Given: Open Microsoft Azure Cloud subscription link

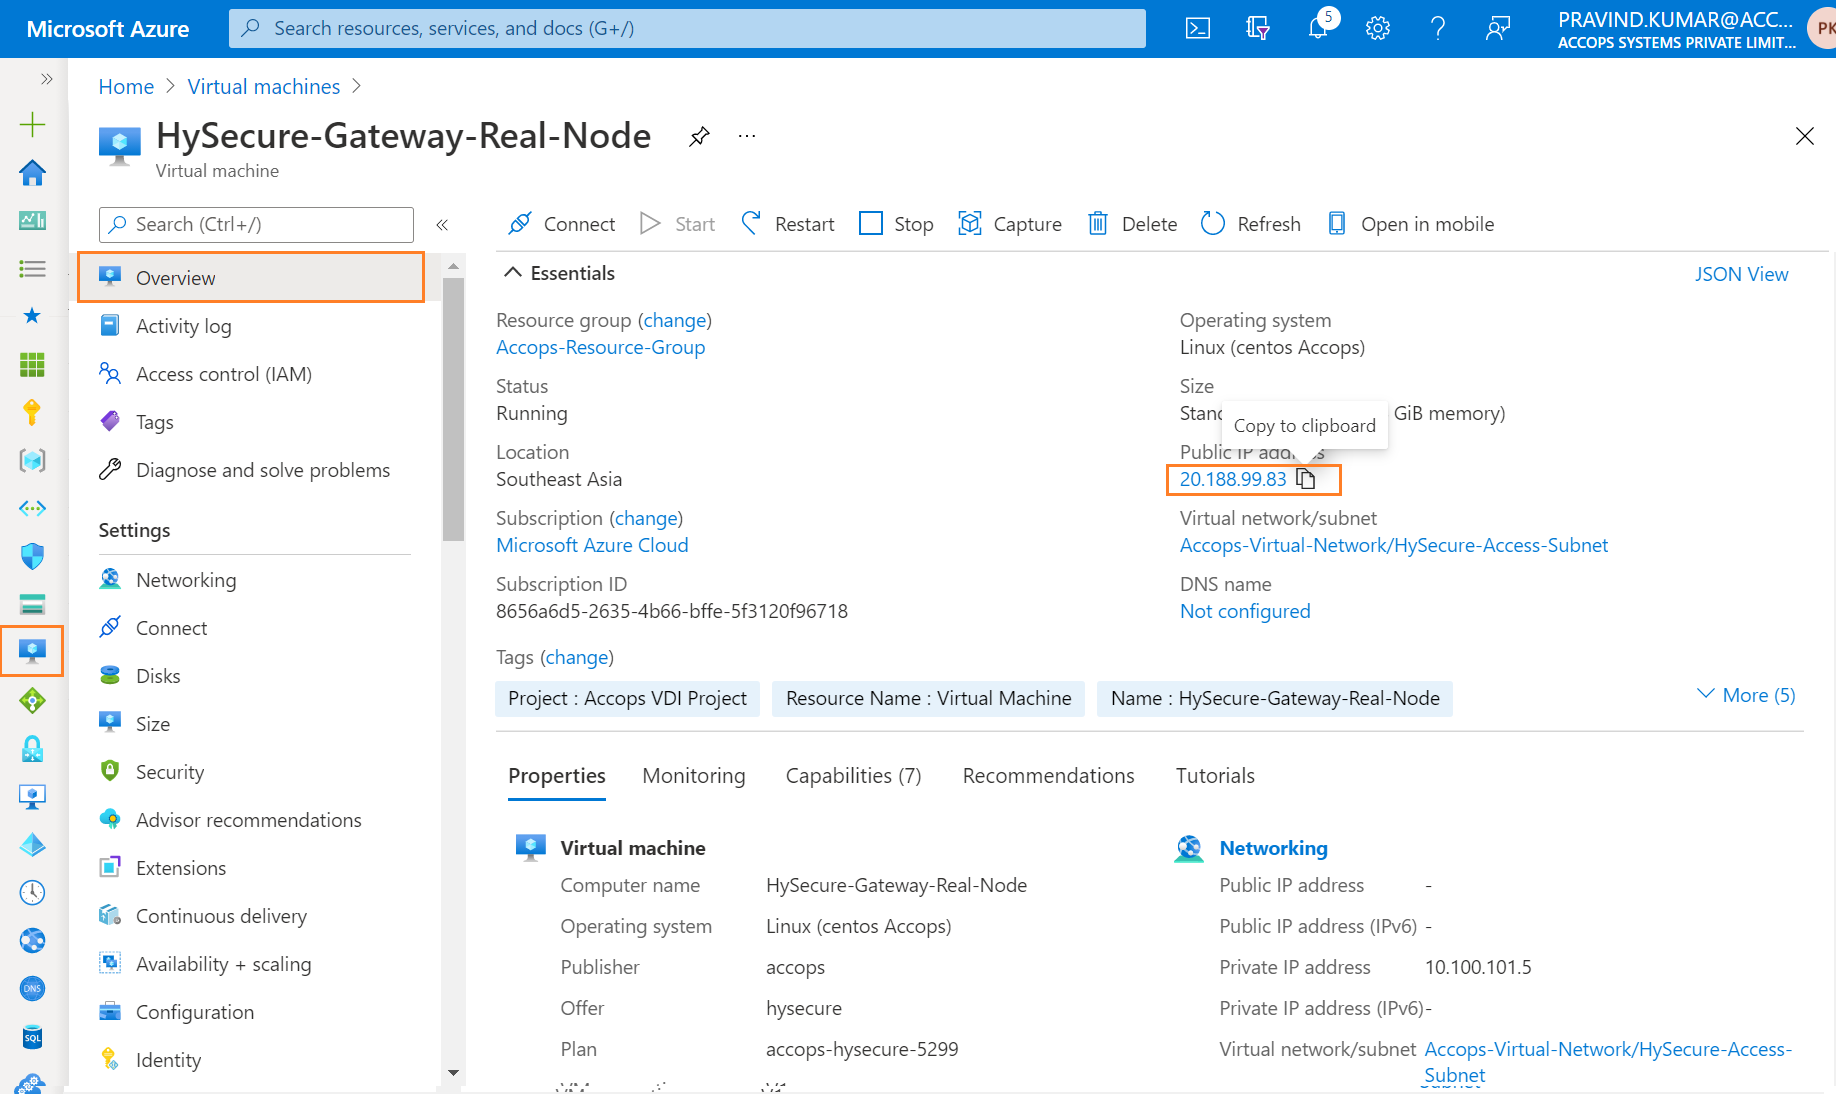Looking at the screenshot, I should [592, 545].
